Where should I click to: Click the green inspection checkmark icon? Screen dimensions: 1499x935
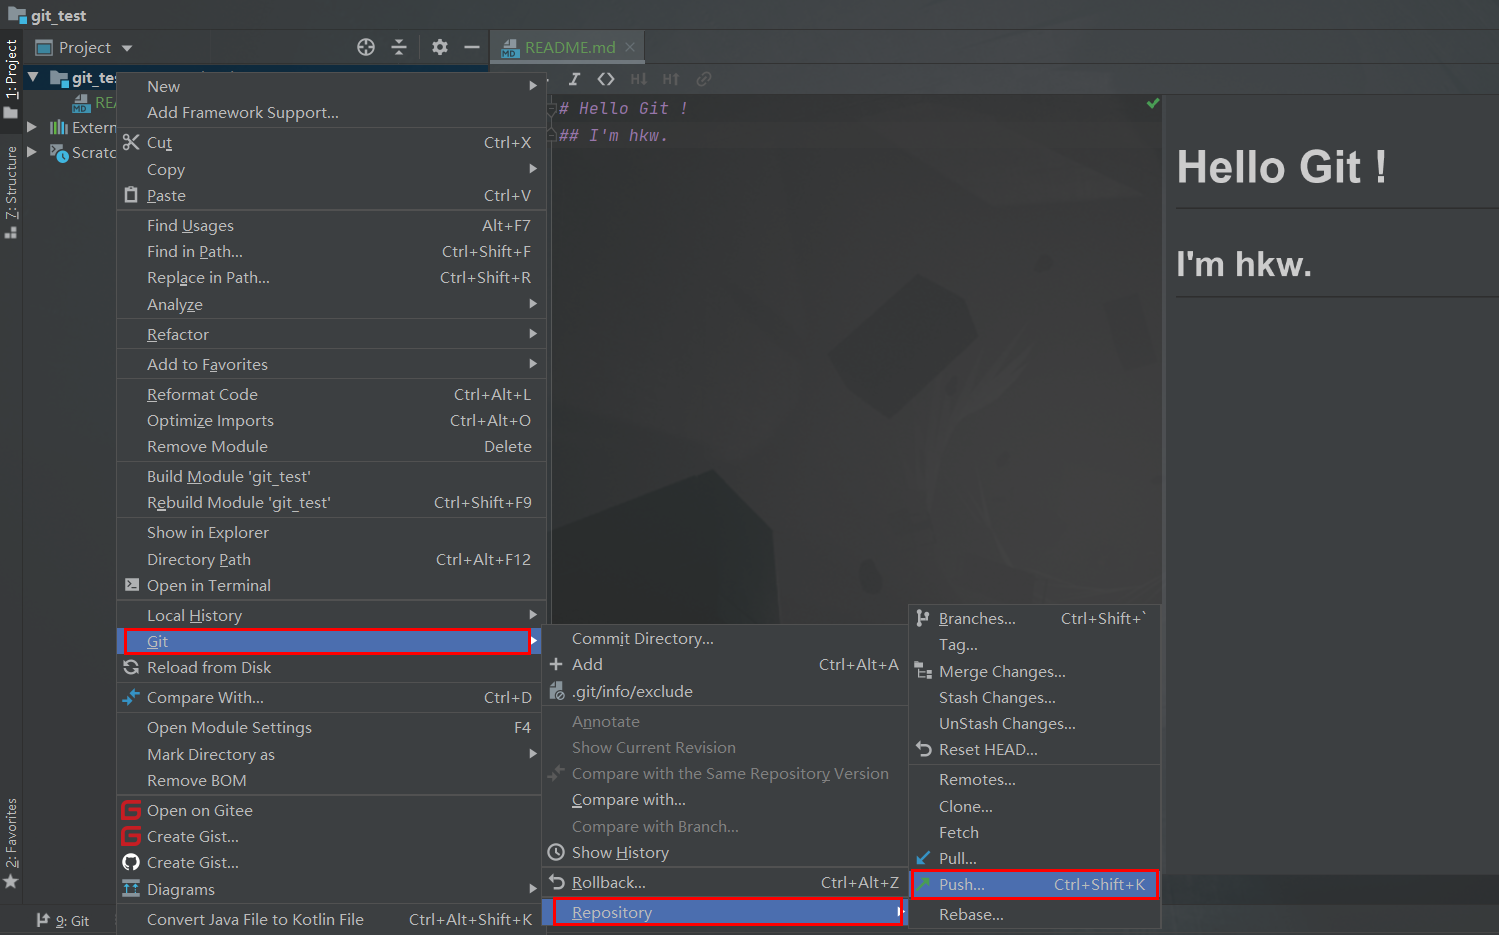(x=1153, y=103)
